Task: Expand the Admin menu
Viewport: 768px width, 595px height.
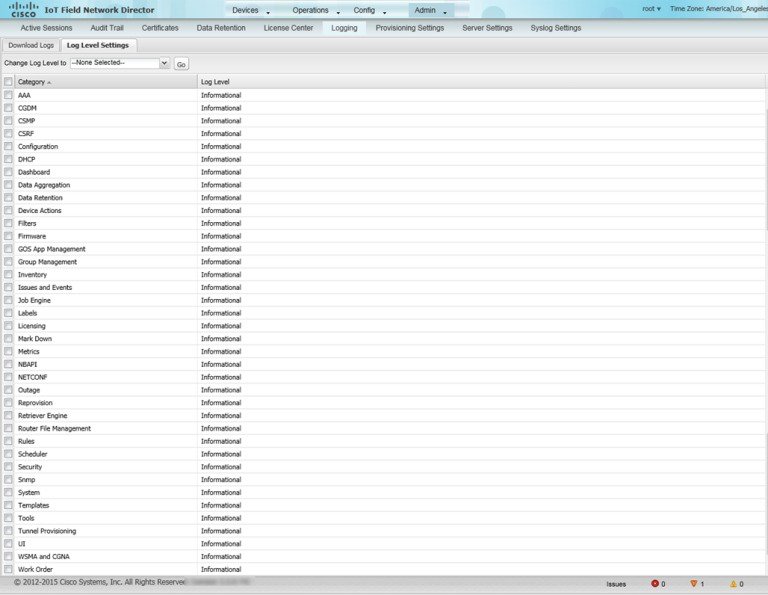Action: [x=430, y=10]
